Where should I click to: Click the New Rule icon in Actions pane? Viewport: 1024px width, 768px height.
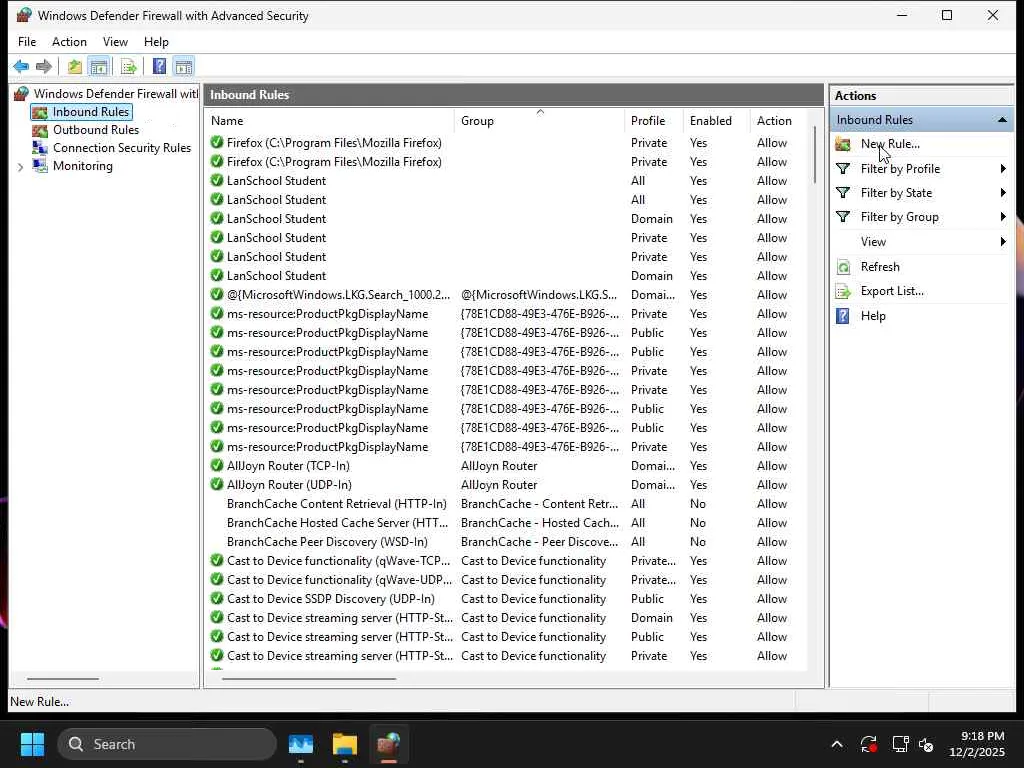843,144
